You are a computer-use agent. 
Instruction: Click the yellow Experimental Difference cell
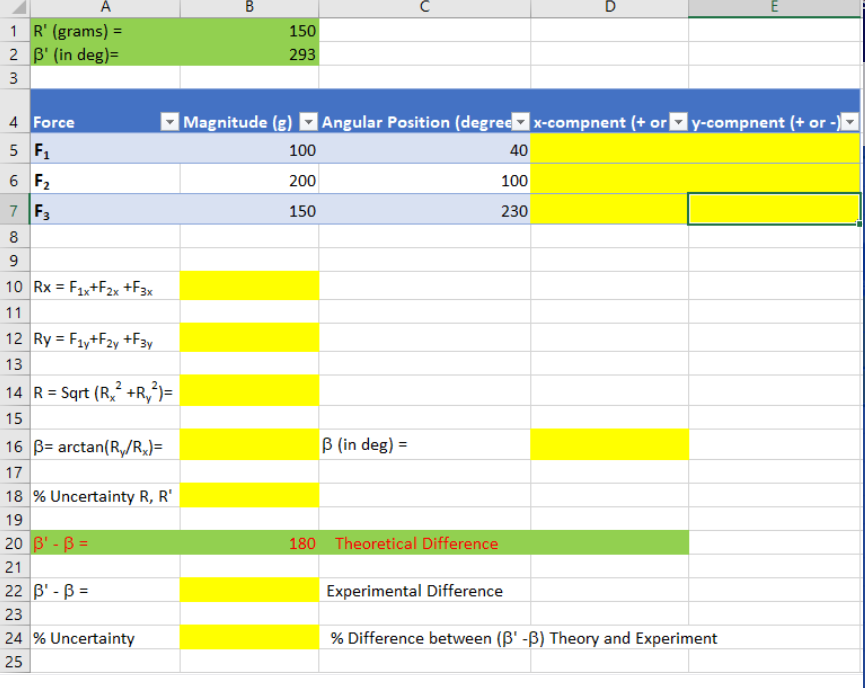click(x=250, y=591)
